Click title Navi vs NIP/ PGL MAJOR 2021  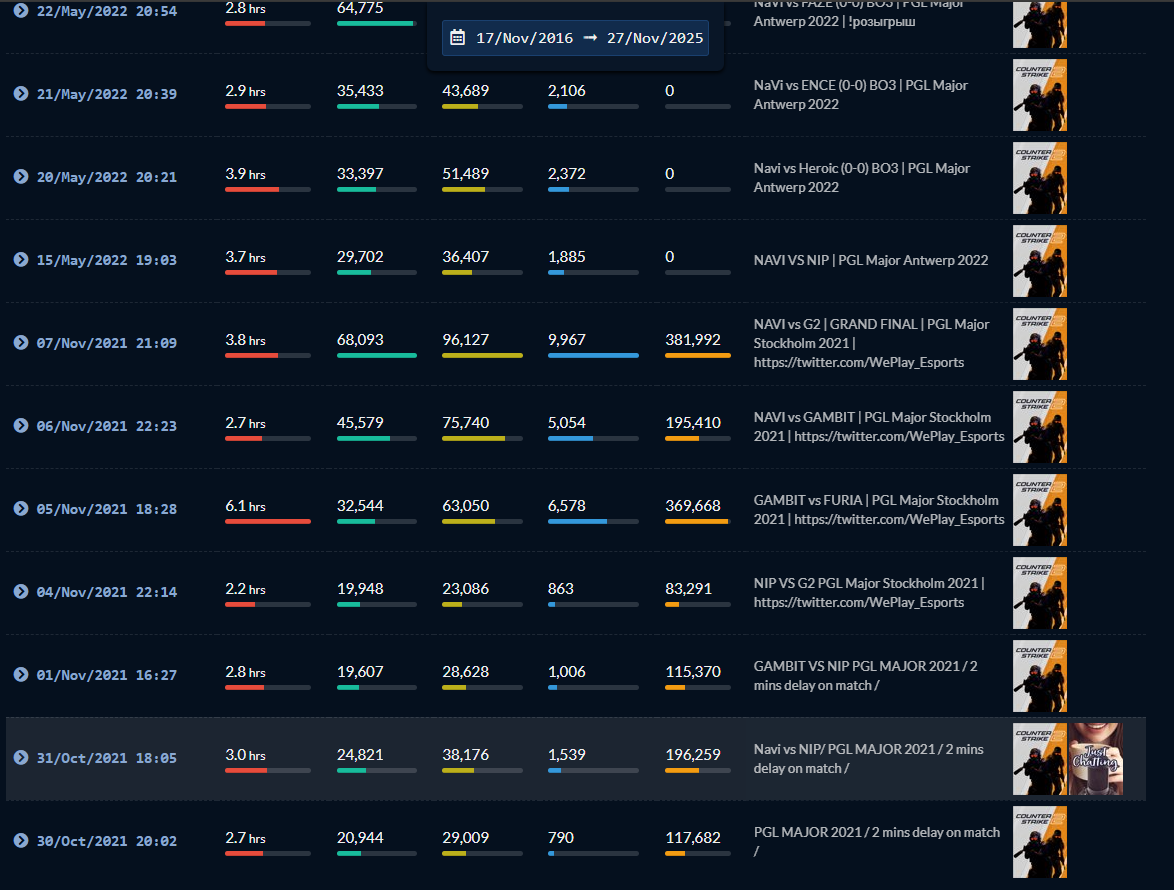(869, 758)
